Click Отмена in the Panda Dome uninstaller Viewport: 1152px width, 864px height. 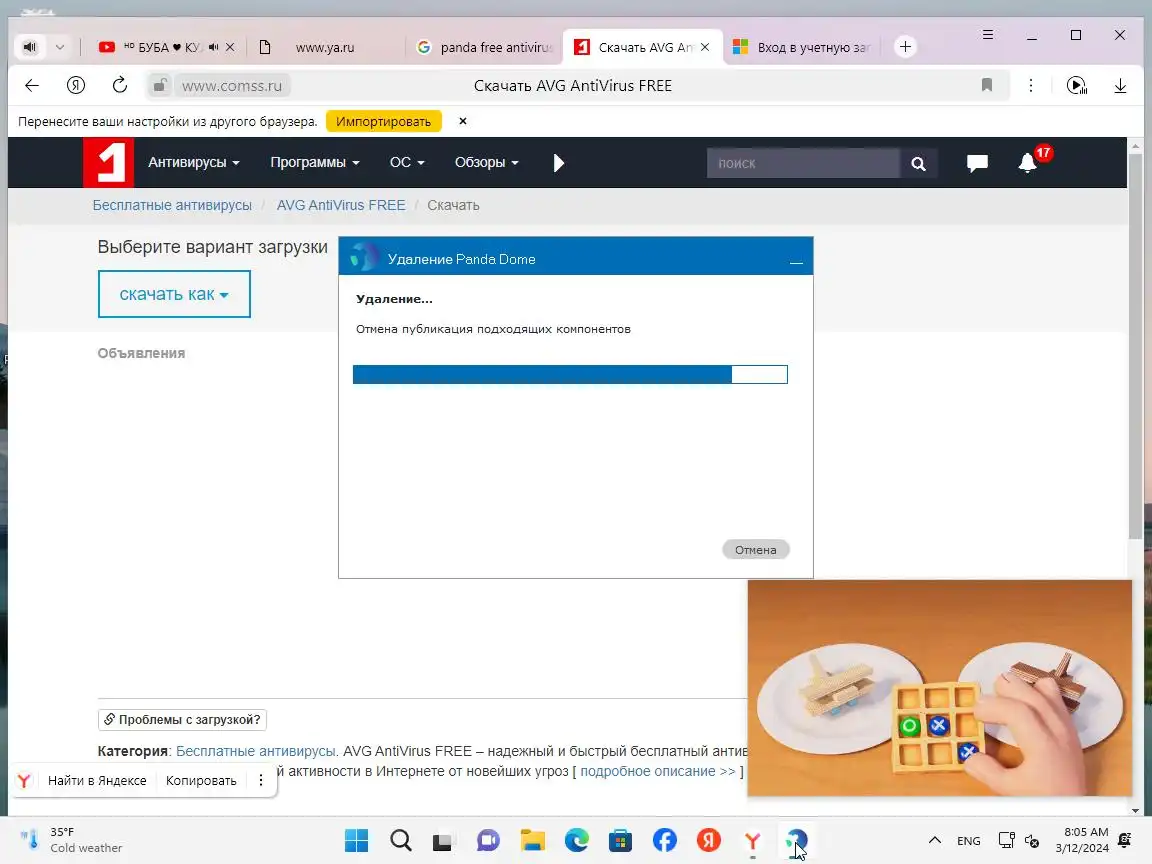click(755, 550)
